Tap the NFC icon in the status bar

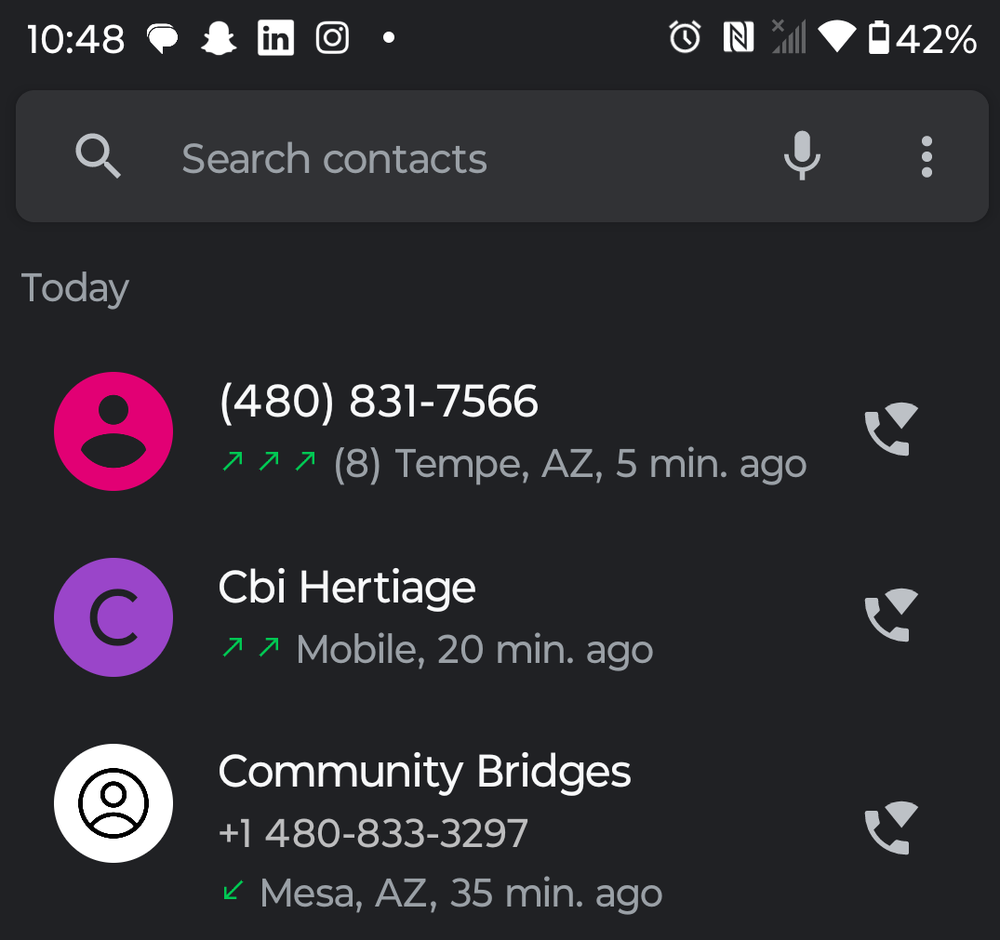[738, 38]
